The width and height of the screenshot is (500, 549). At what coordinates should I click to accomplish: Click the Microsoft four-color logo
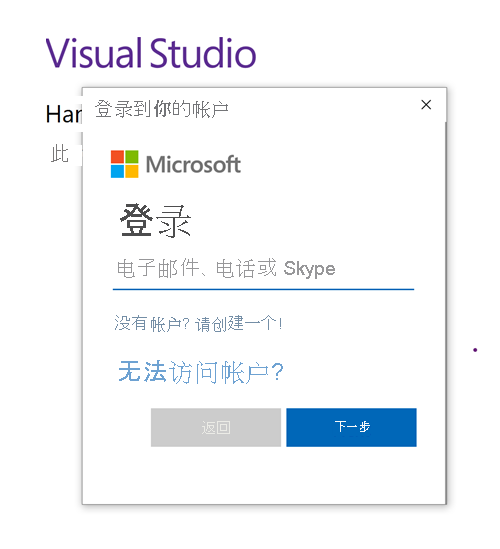124,164
